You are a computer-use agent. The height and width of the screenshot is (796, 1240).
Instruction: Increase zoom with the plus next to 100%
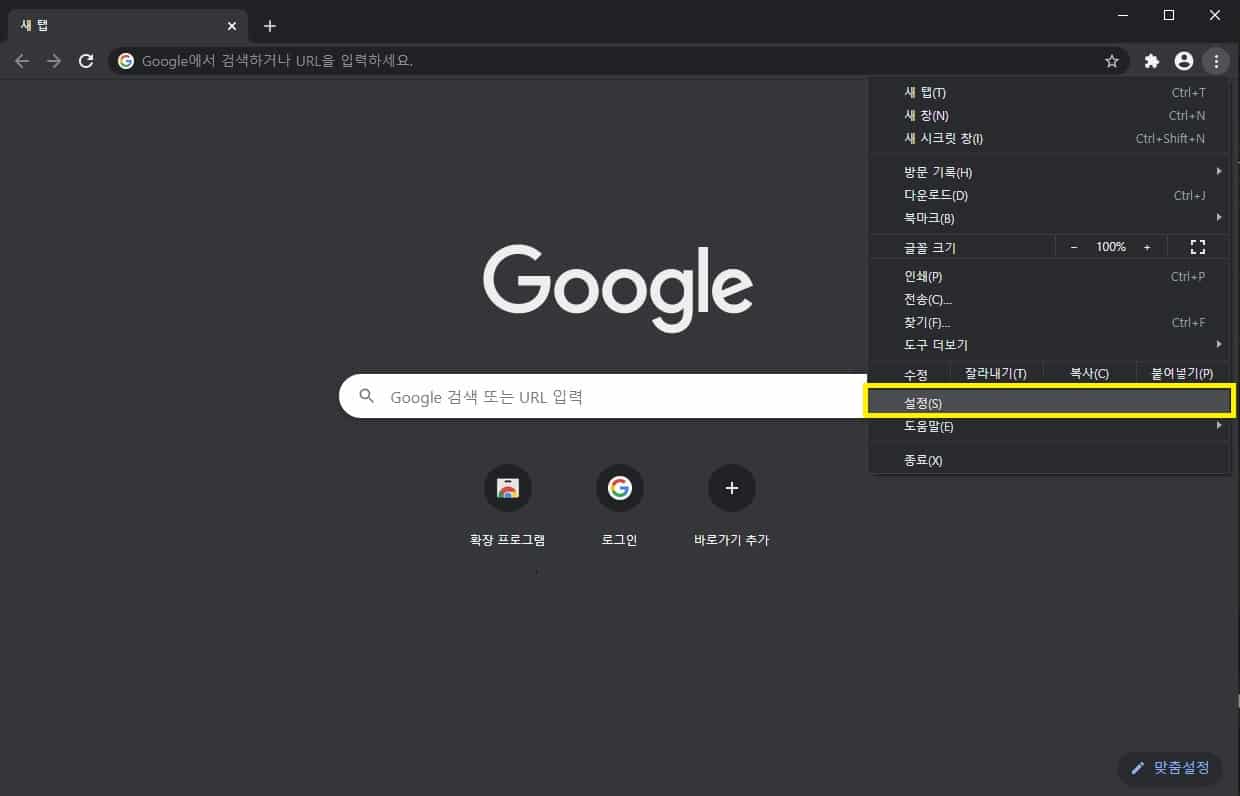pyautogui.click(x=1146, y=246)
